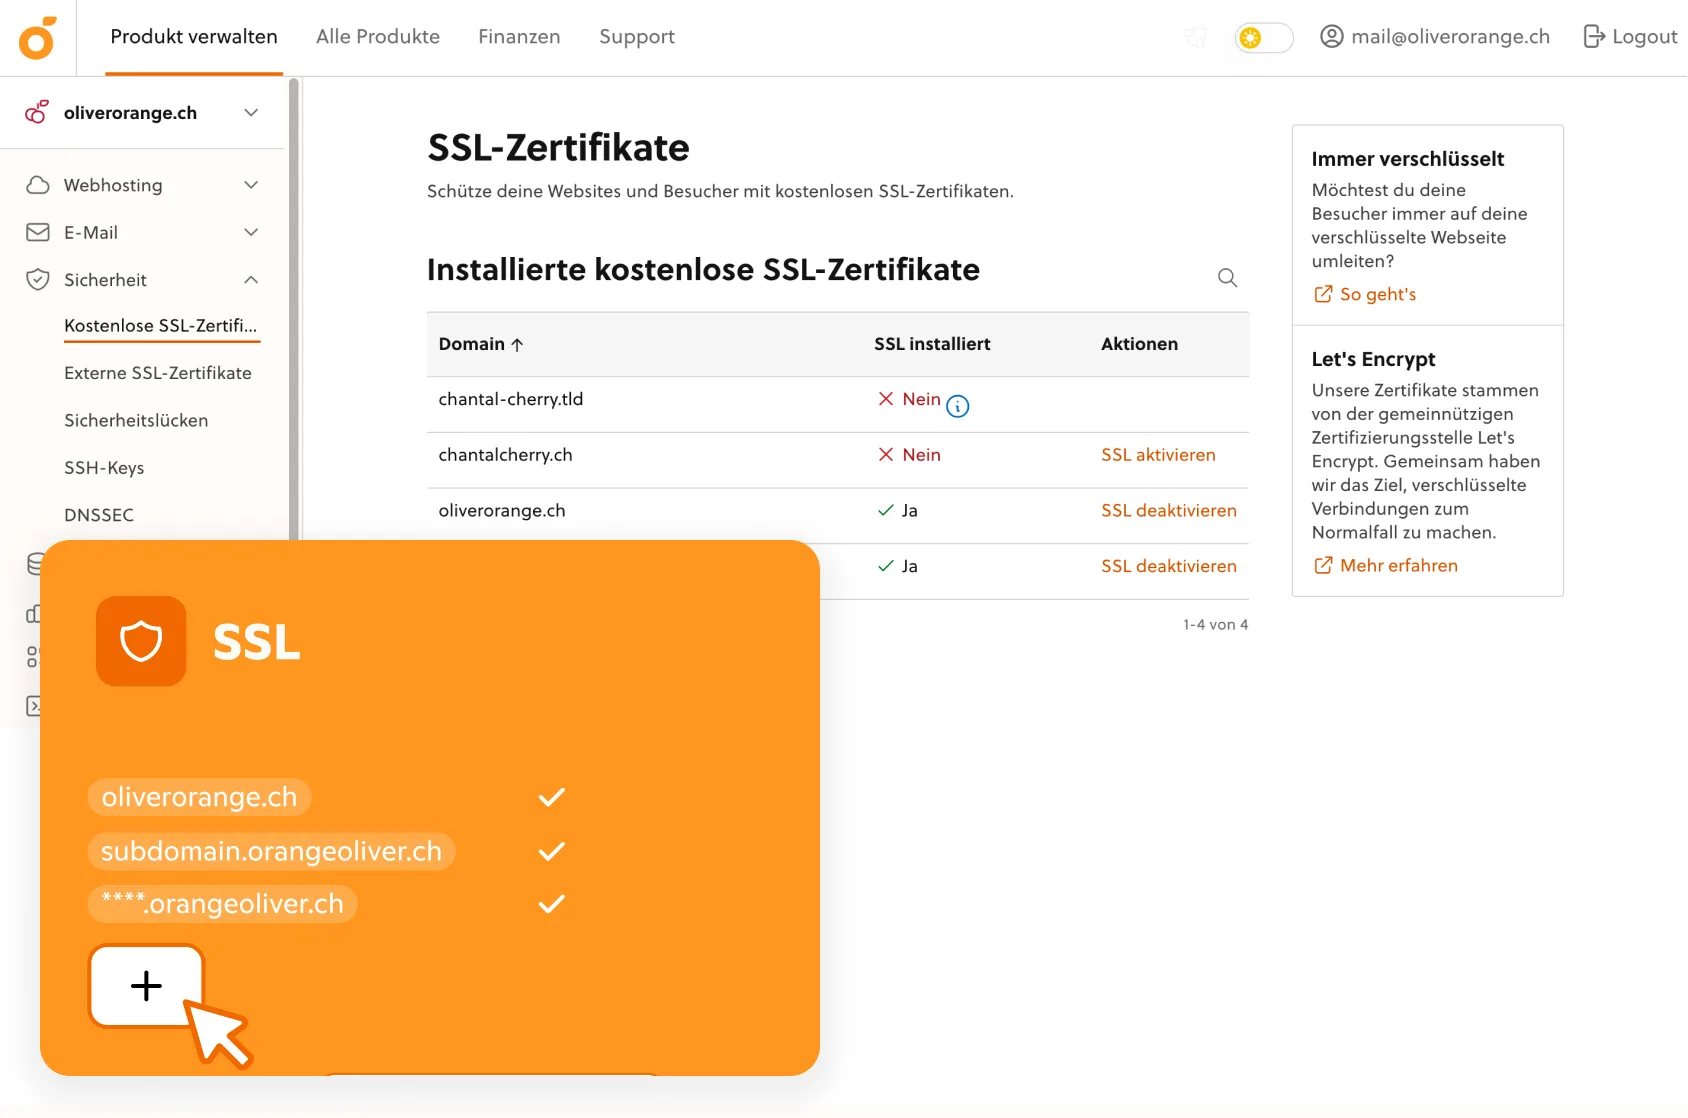
Task: Click the language translate icon in header
Action: click(x=1195, y=38)
